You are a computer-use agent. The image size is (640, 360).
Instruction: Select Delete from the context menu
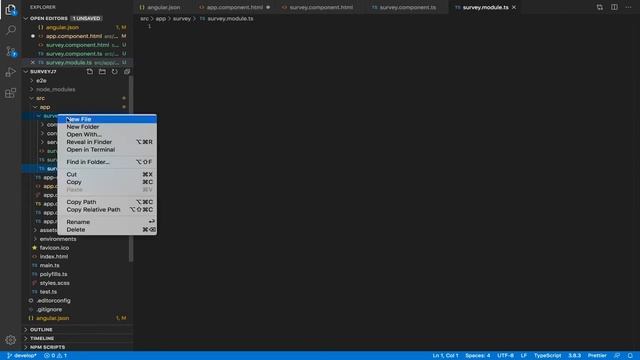[107, 230]
